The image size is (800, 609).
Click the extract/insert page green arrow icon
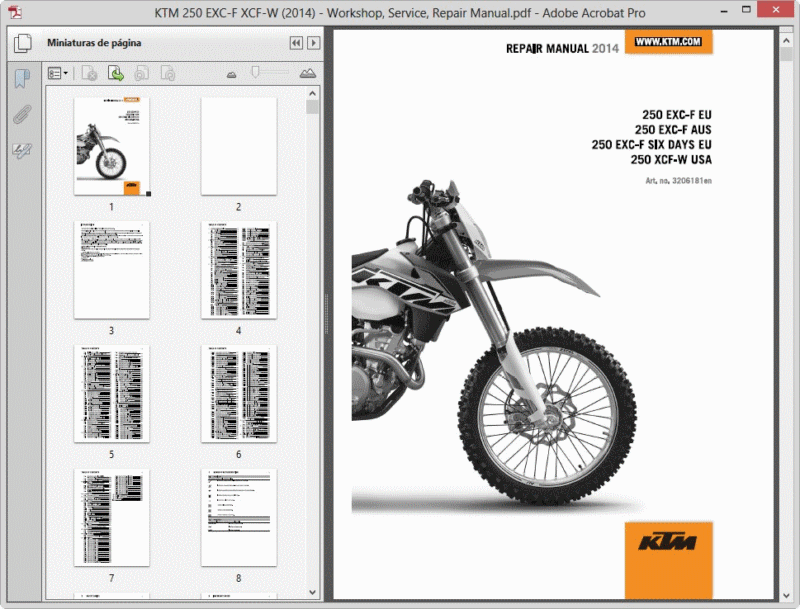116,73
